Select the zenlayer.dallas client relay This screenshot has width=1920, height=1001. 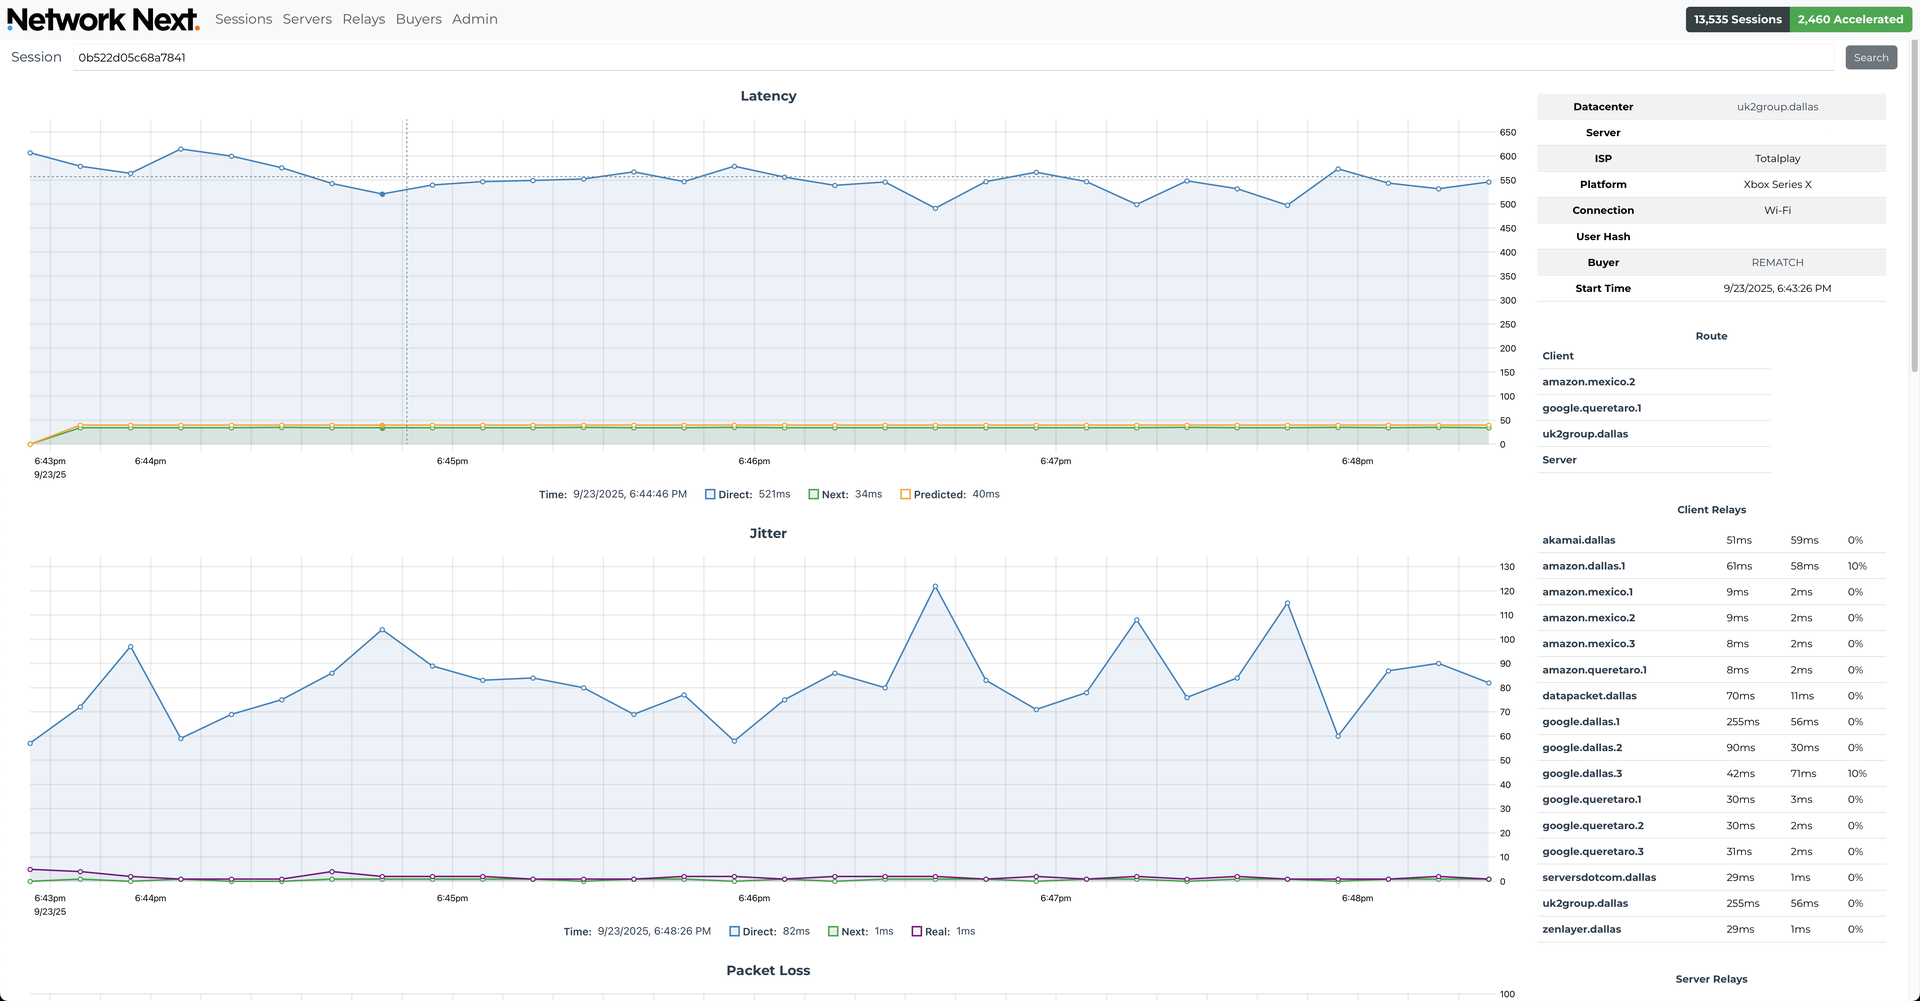tap(1582, 929)
